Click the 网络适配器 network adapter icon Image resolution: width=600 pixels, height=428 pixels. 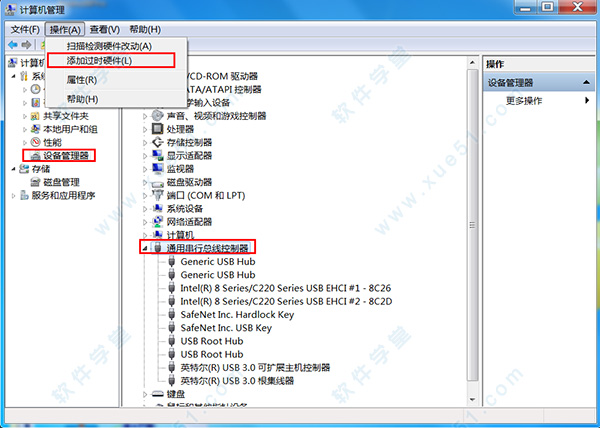158,221
